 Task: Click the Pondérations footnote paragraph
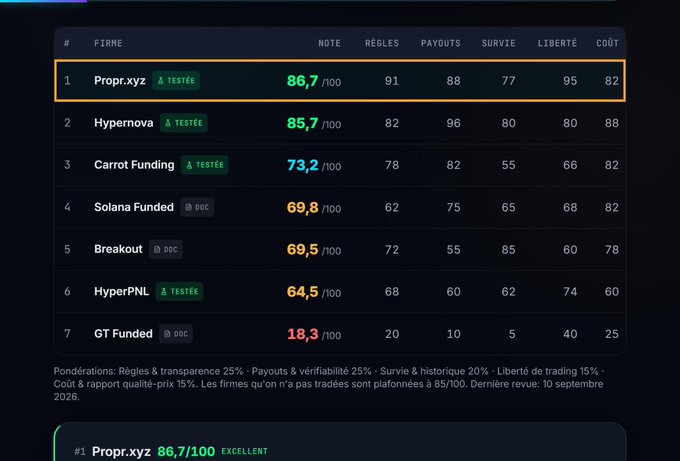(x=328, y=384)
